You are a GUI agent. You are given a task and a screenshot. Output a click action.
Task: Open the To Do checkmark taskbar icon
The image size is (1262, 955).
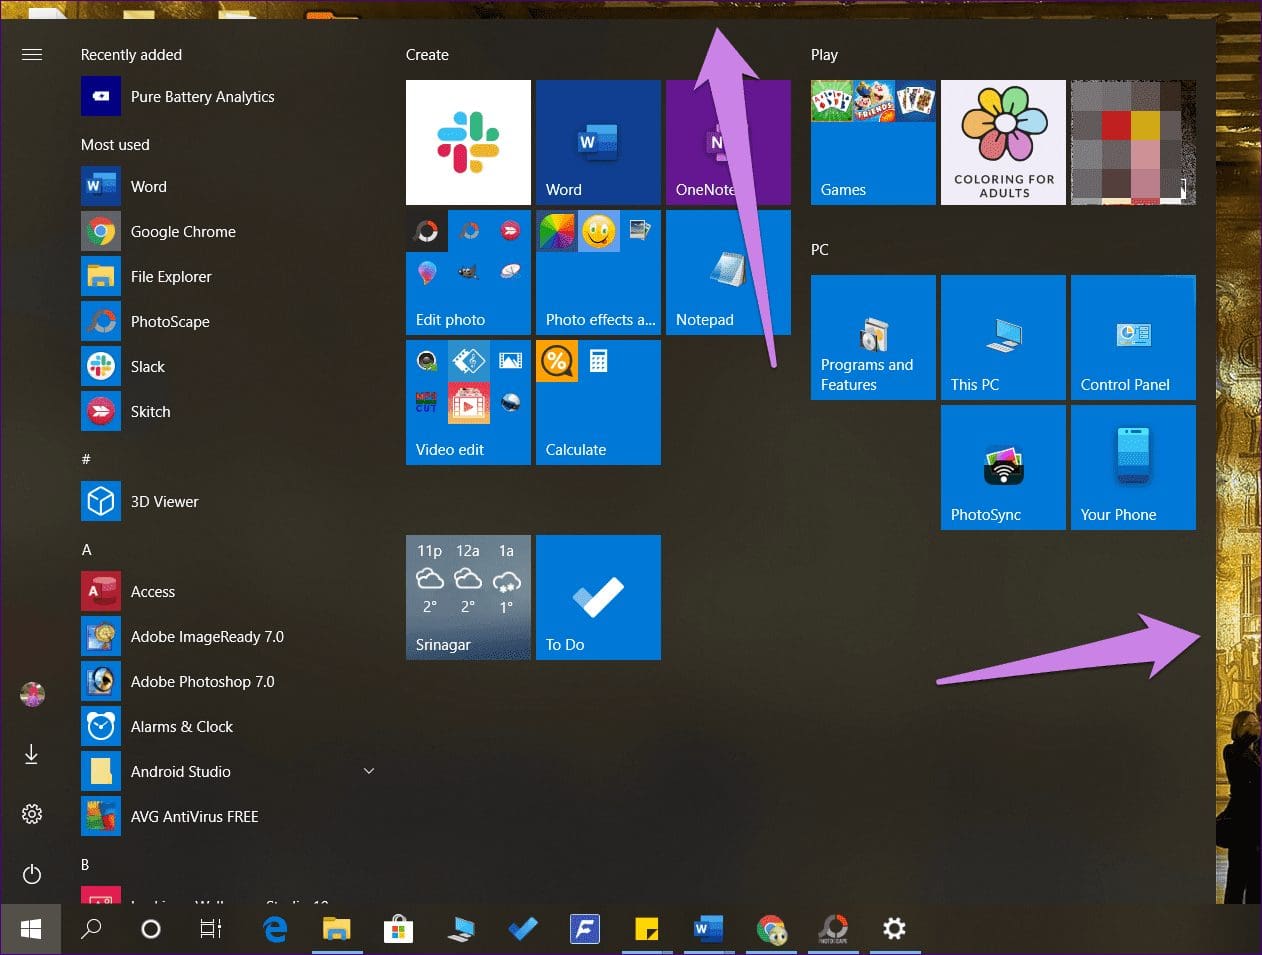[x=522, y=929]
